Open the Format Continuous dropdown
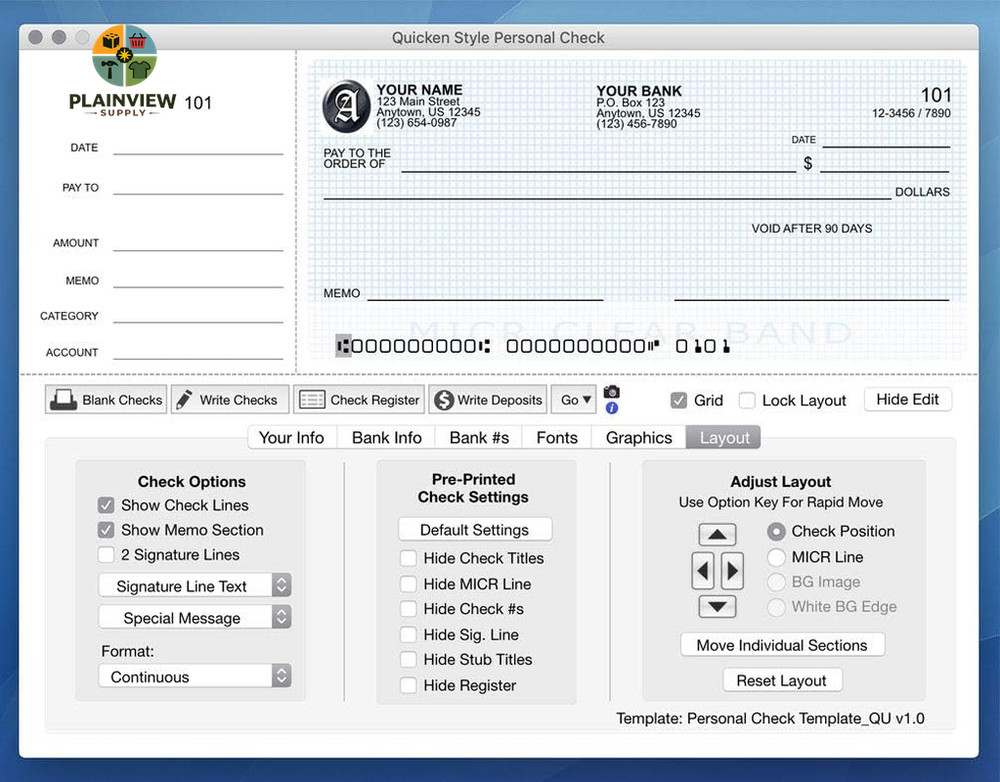The image size is (1000, 782). [195, 676]
